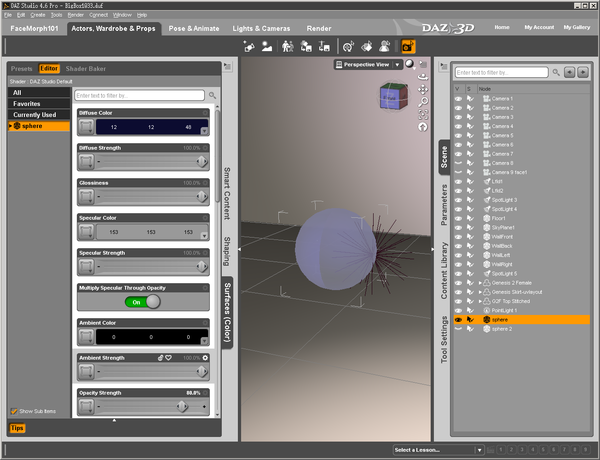Open the Select a Lesson dropdown
This screenshot has height=460, width=600.
(x=479, y=450)
